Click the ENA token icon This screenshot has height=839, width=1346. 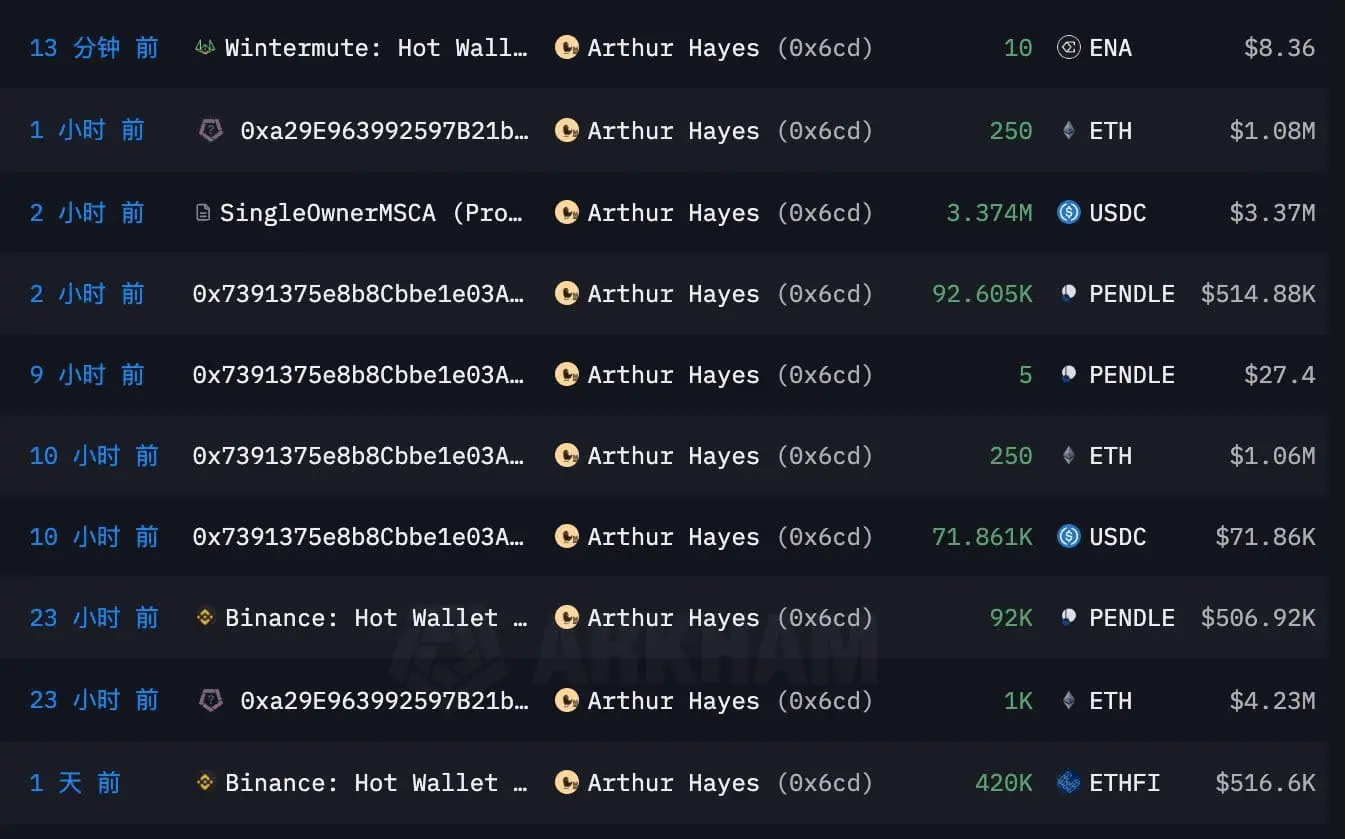pos(1068,48)
